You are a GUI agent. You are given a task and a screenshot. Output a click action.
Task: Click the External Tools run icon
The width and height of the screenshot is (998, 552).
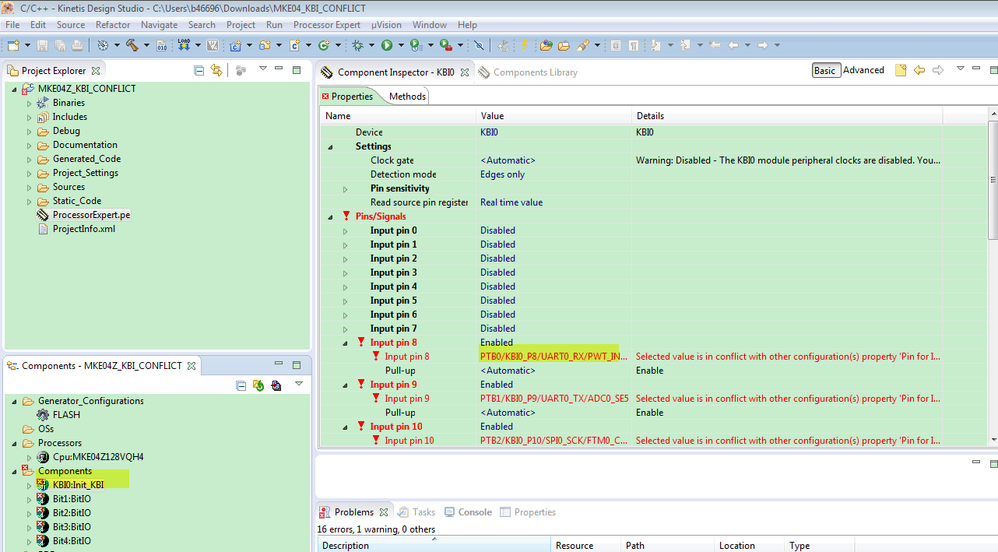pyautogui.click(x=446, y=45)
